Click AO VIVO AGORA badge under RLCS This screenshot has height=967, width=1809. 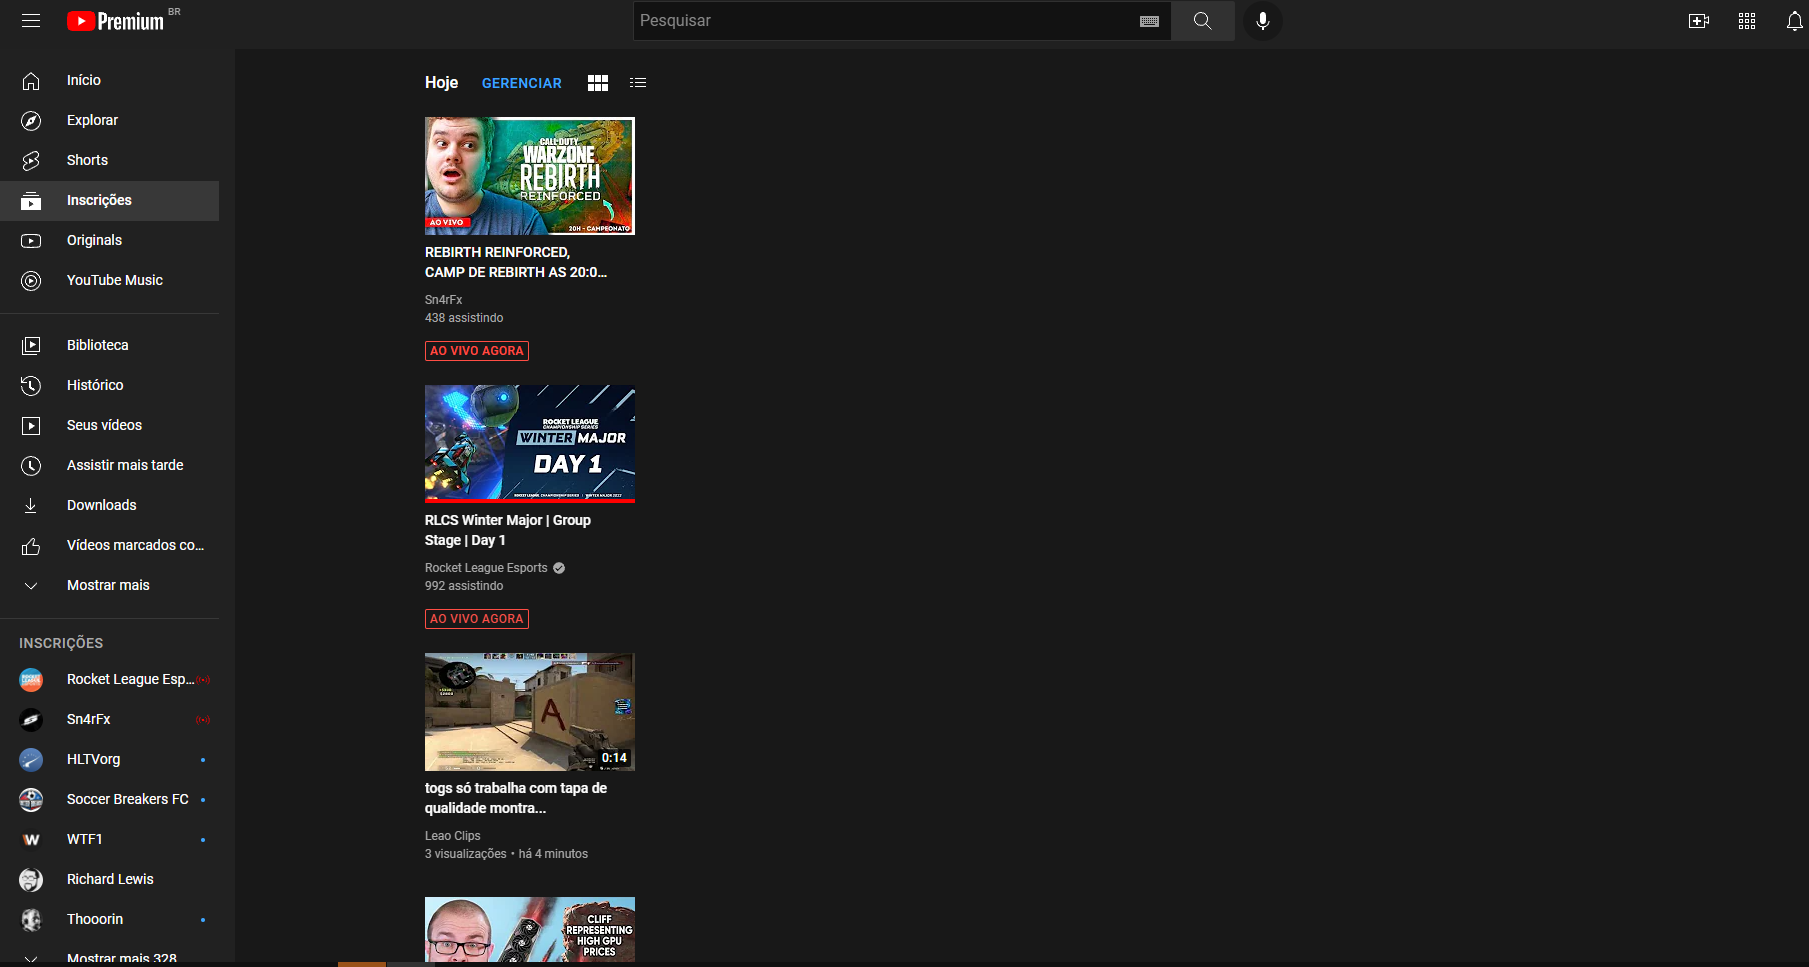[477, 619]
